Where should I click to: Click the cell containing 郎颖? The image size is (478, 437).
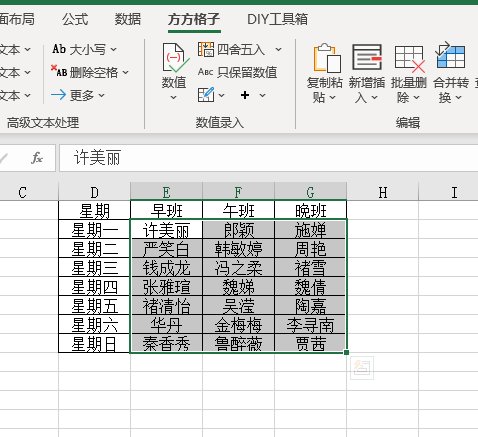(x=238, y=229)
